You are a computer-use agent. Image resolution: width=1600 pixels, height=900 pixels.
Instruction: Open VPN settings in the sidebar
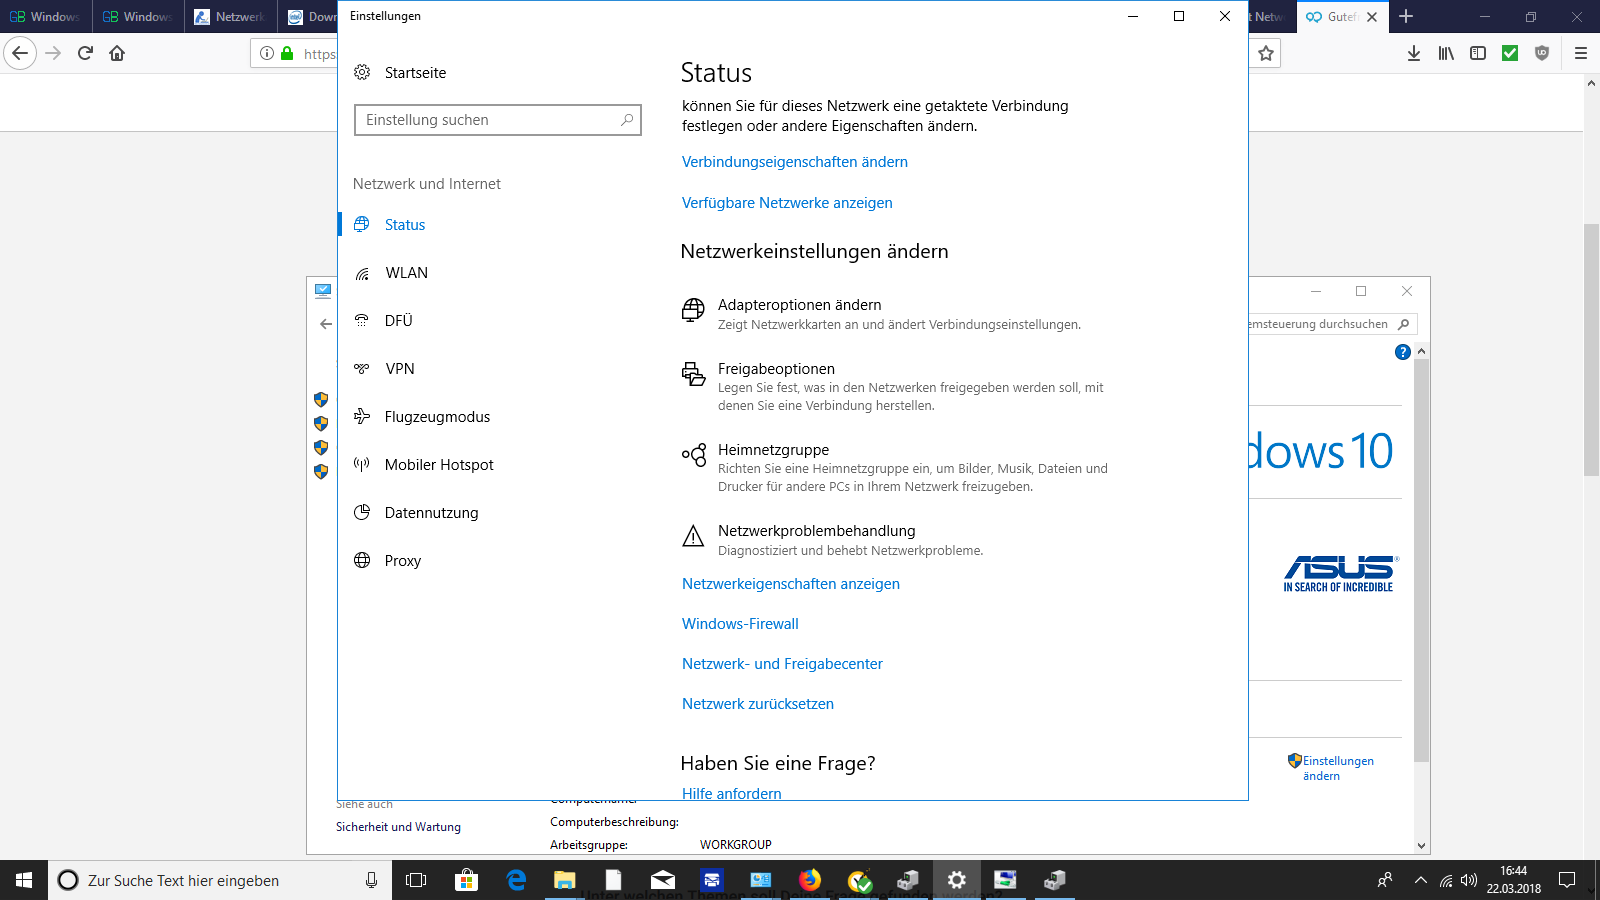click(399, 369)
